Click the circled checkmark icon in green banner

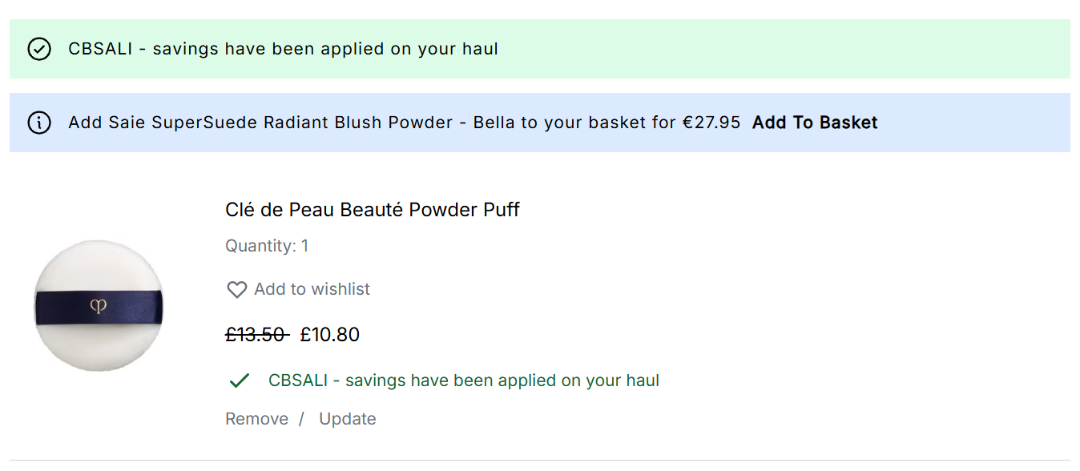tap(39, 49)
